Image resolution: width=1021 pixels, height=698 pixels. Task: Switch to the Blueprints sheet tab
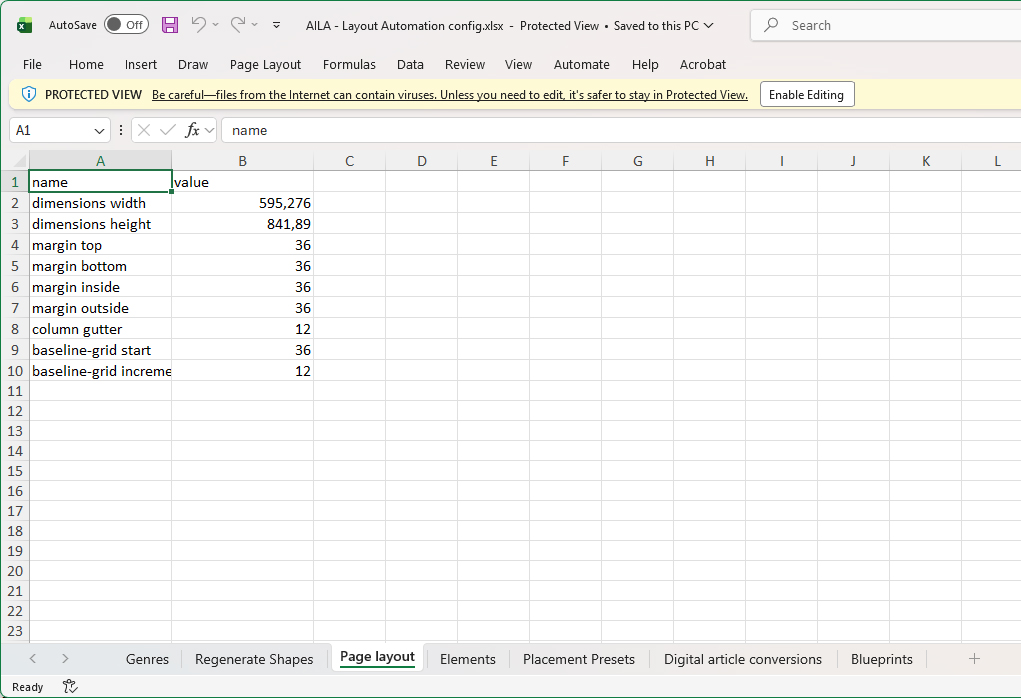click(882, 659)
